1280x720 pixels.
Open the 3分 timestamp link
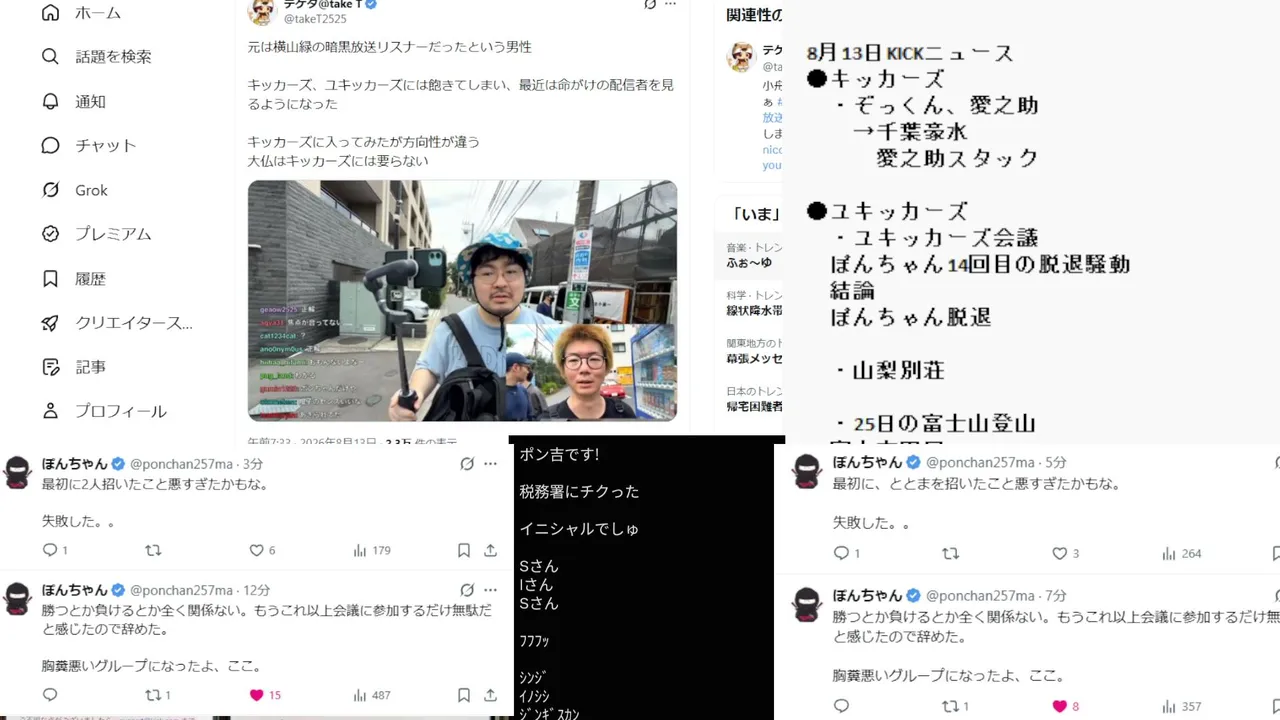(252, 464)
